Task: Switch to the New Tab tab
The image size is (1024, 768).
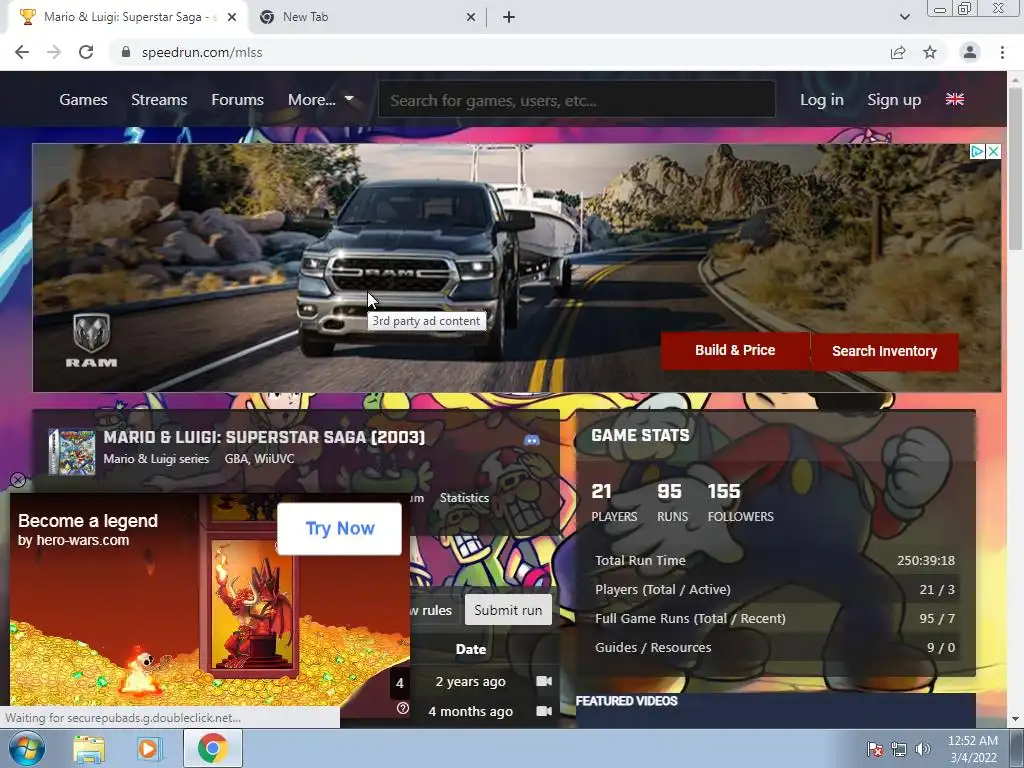Action: pyautogui.click(x=369, y=17)
